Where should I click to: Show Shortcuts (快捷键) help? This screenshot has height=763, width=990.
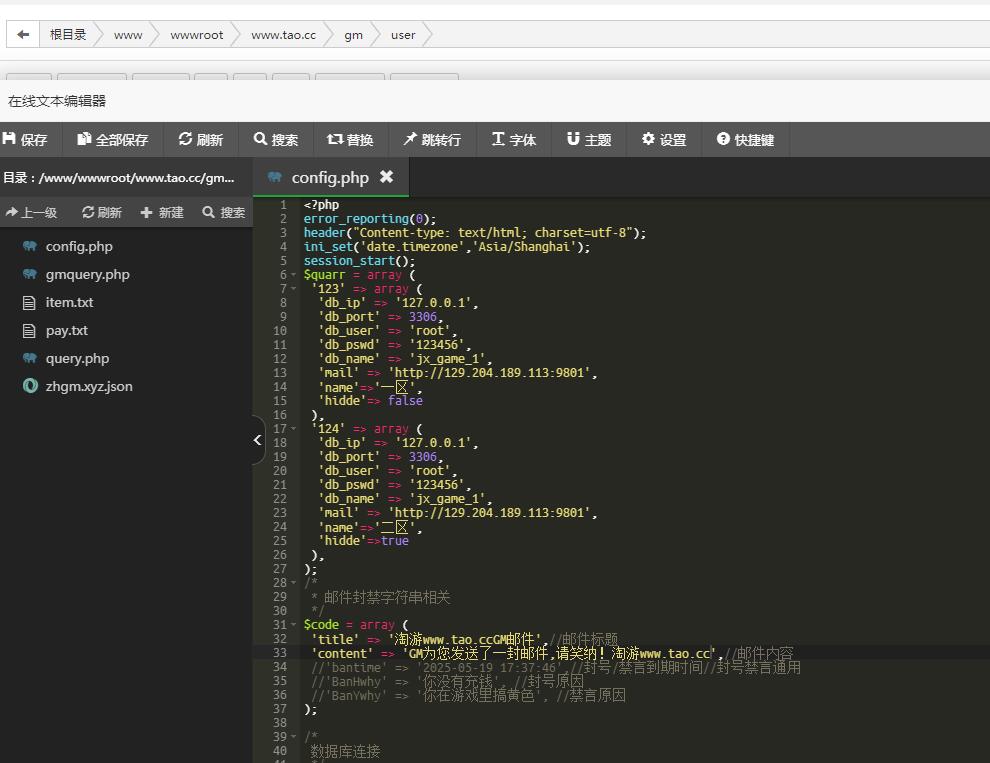[745, 140]
